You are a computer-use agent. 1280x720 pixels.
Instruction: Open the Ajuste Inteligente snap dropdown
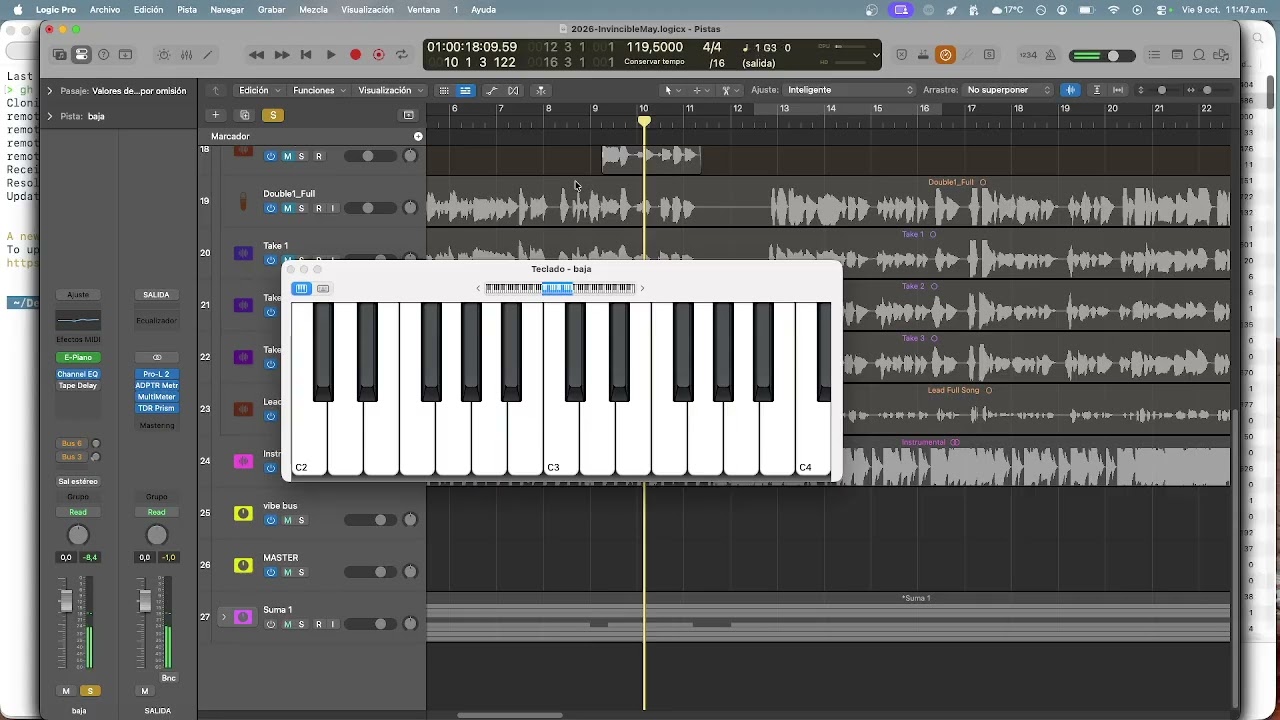point(850,90)
